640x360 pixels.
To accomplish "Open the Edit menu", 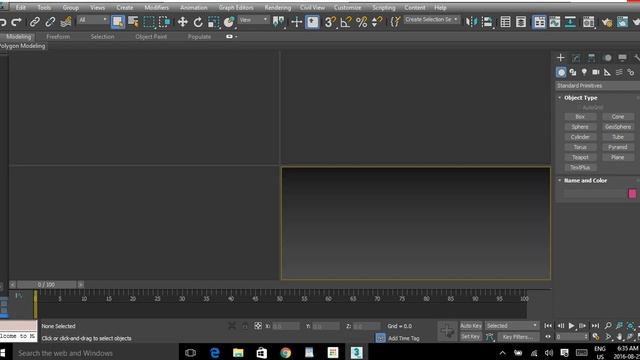I will (x=20, y=7).
